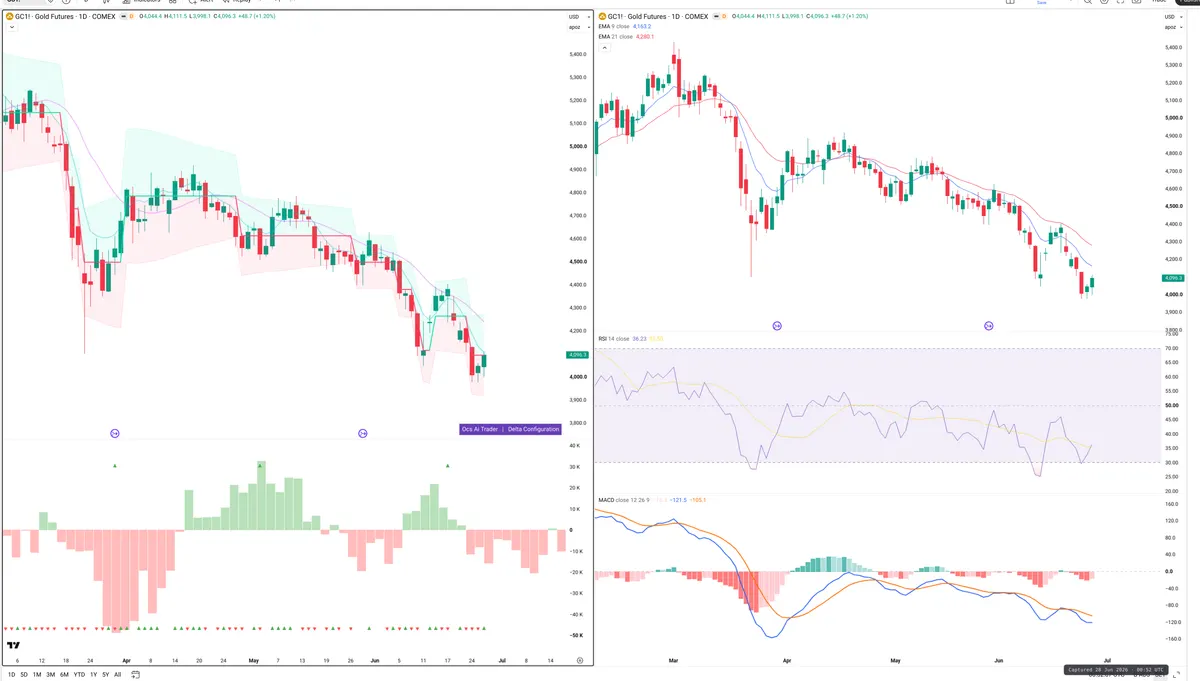Viewport: 1200px width, 681px height.
Task: Click orange D data-status badge in left chart
Action: [131, 17]
